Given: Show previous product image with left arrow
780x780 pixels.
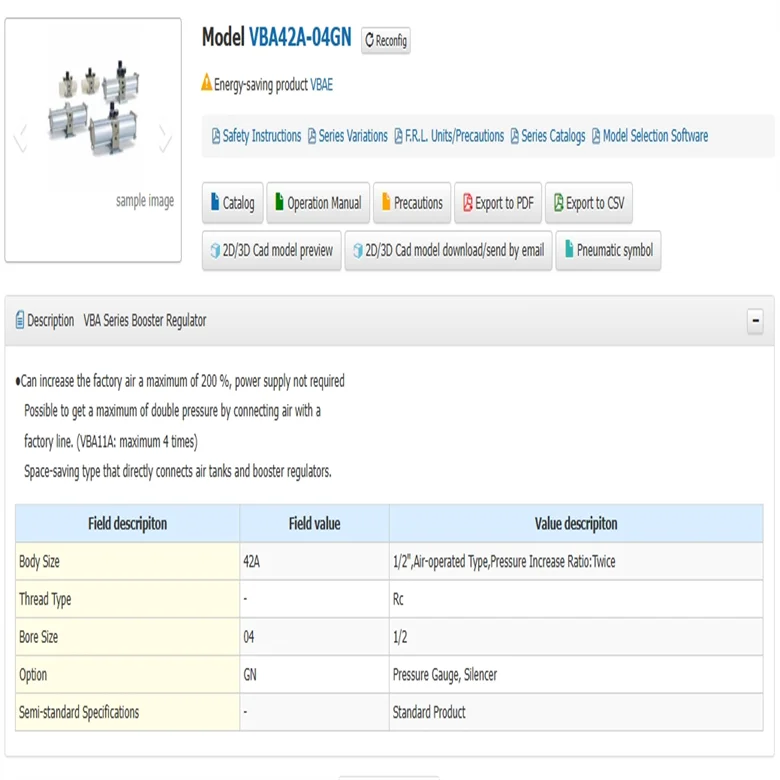Looking at the screenshot, I should pyautogui.click(x=20, y=141).
